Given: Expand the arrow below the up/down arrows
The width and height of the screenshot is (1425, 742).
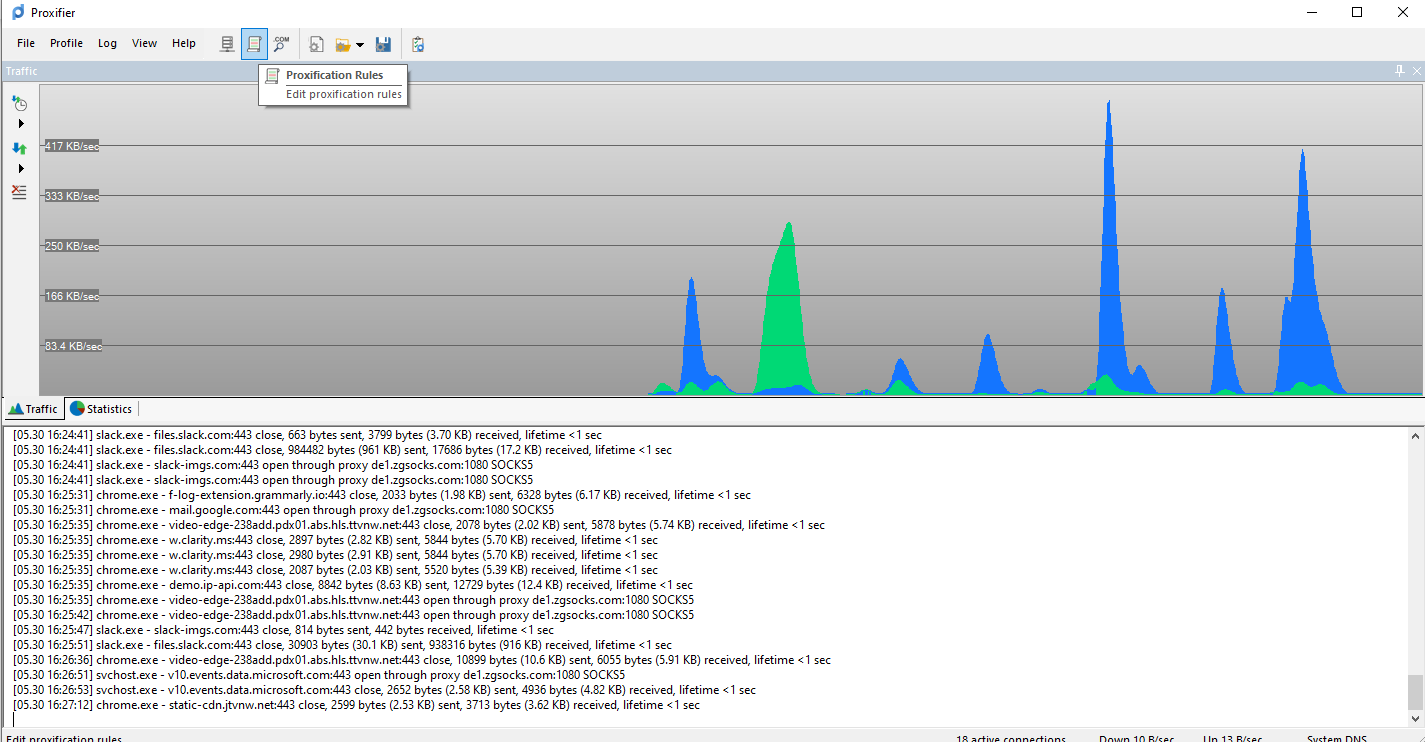Looking at the screenshot, I should tap(21, 168).
